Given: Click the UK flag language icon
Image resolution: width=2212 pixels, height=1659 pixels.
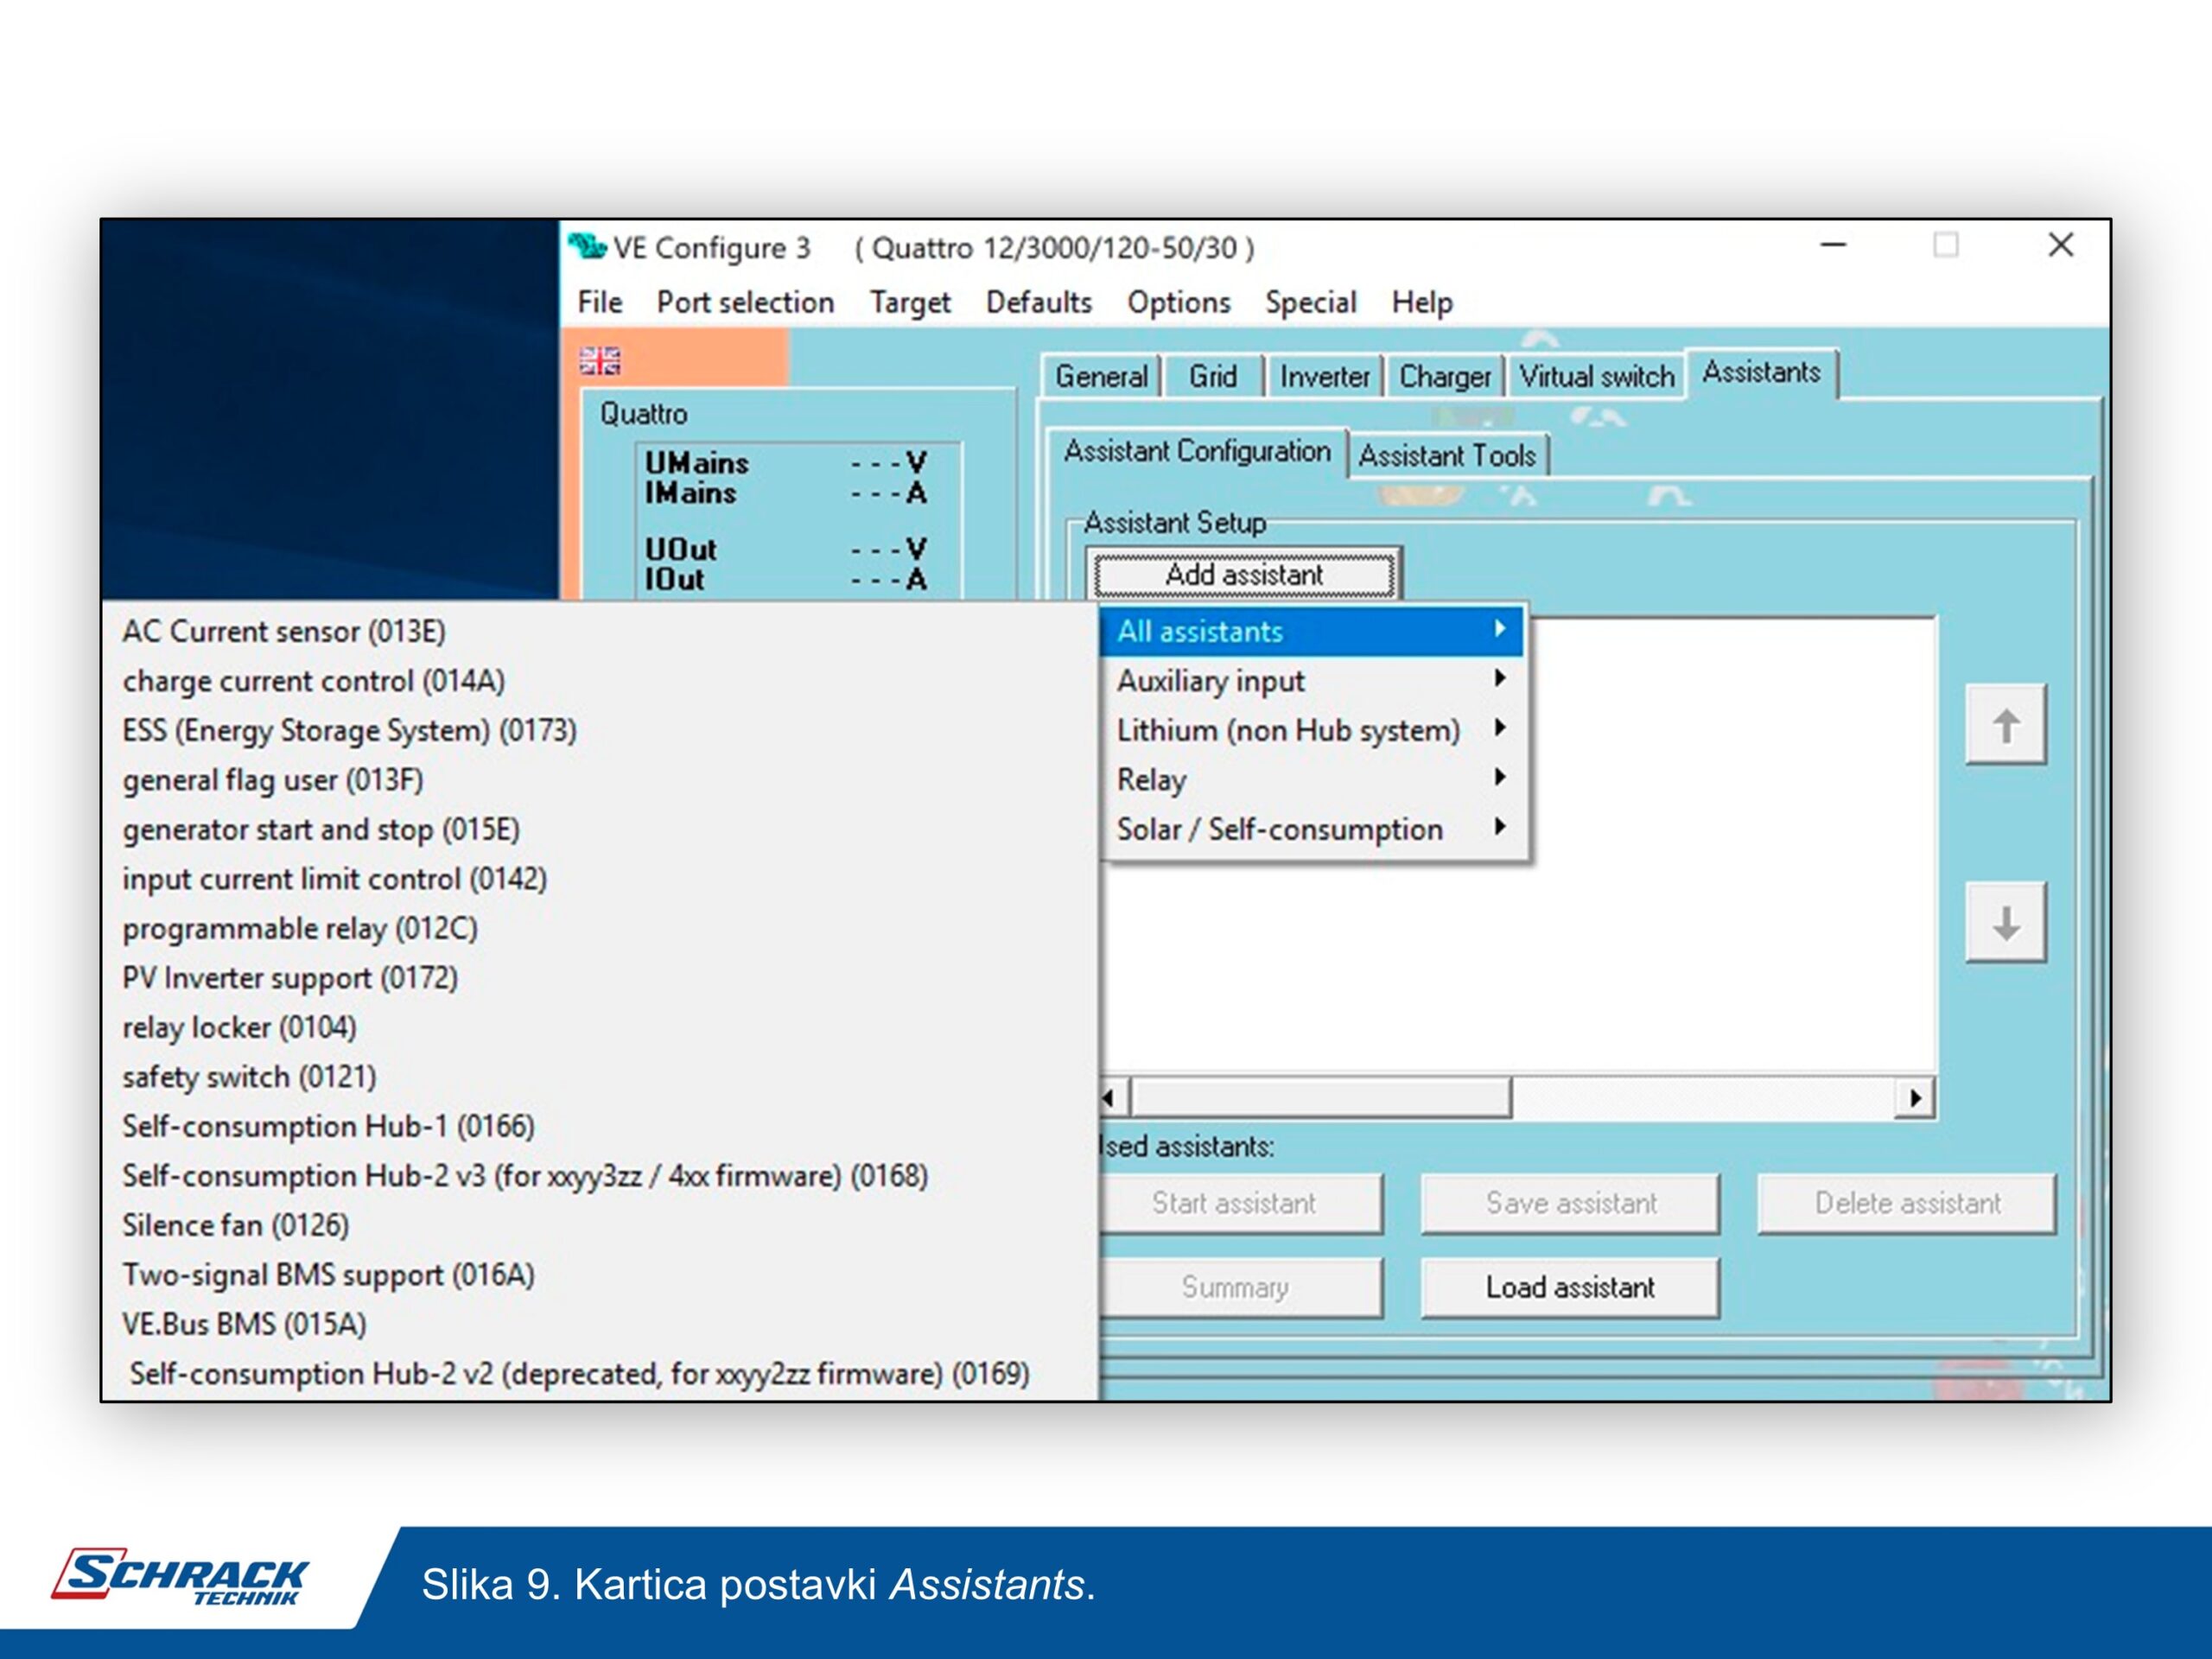Looking at the screenshot, I should pos(600,361).
